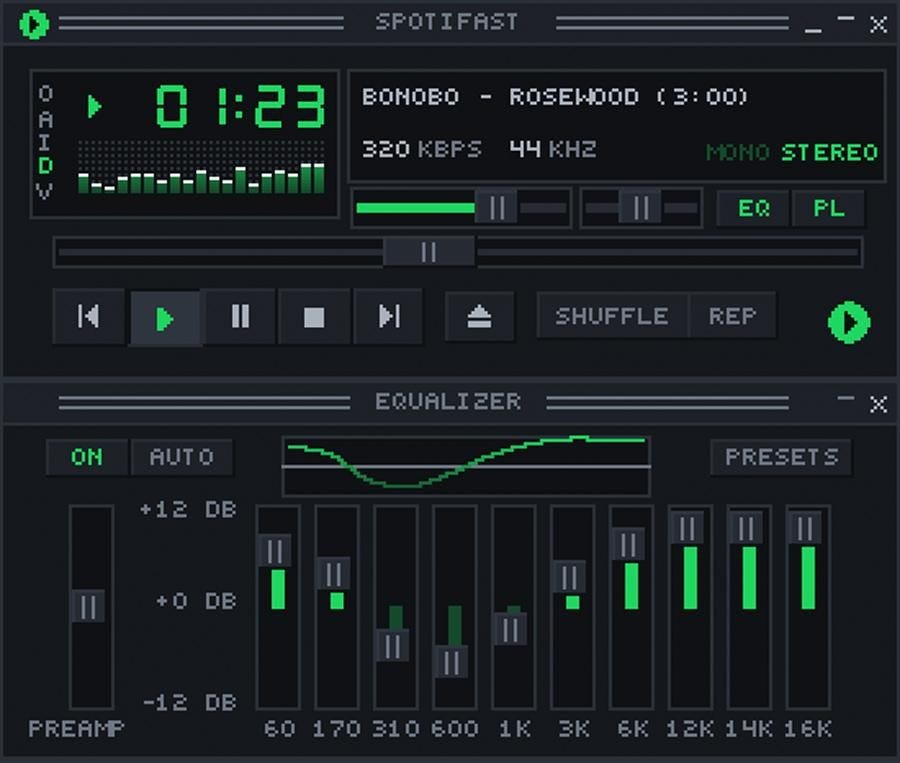Click the 6K band slider handle
This screenshot has width=900, height=763.
628,544
